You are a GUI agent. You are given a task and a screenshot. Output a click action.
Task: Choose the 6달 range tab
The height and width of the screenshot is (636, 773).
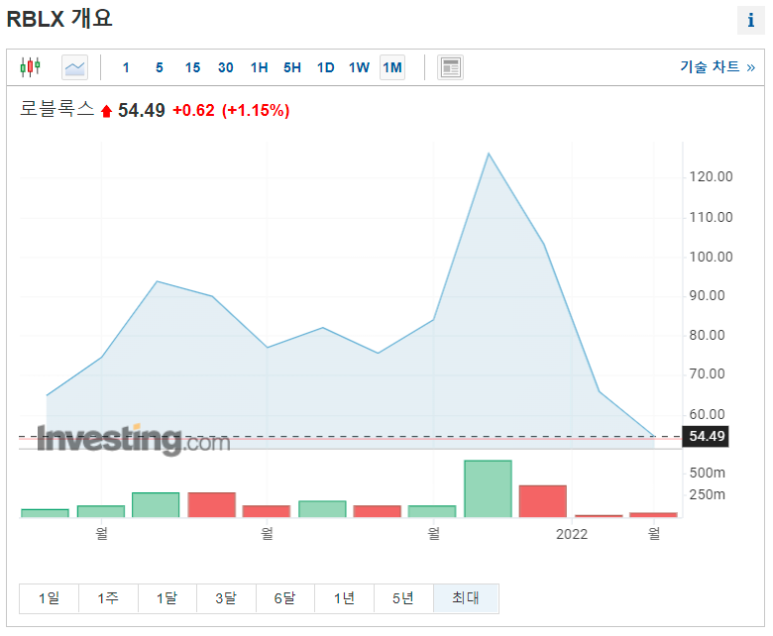(285, 598)
